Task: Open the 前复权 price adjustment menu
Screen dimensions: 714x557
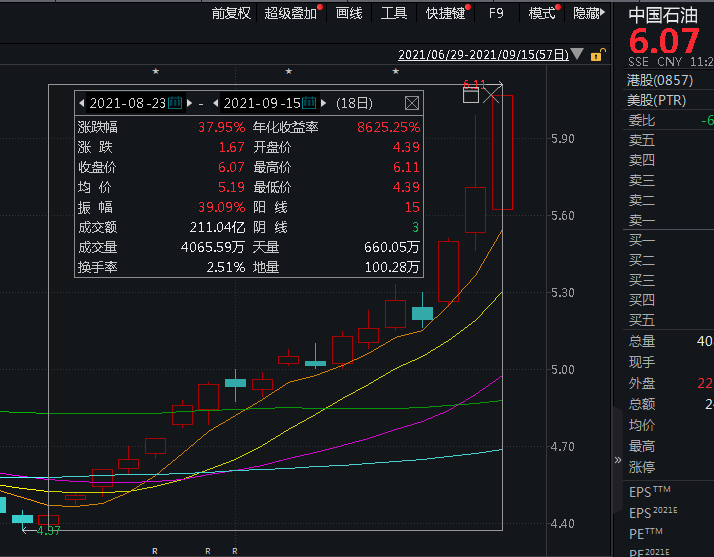Action: pos(231,13)
